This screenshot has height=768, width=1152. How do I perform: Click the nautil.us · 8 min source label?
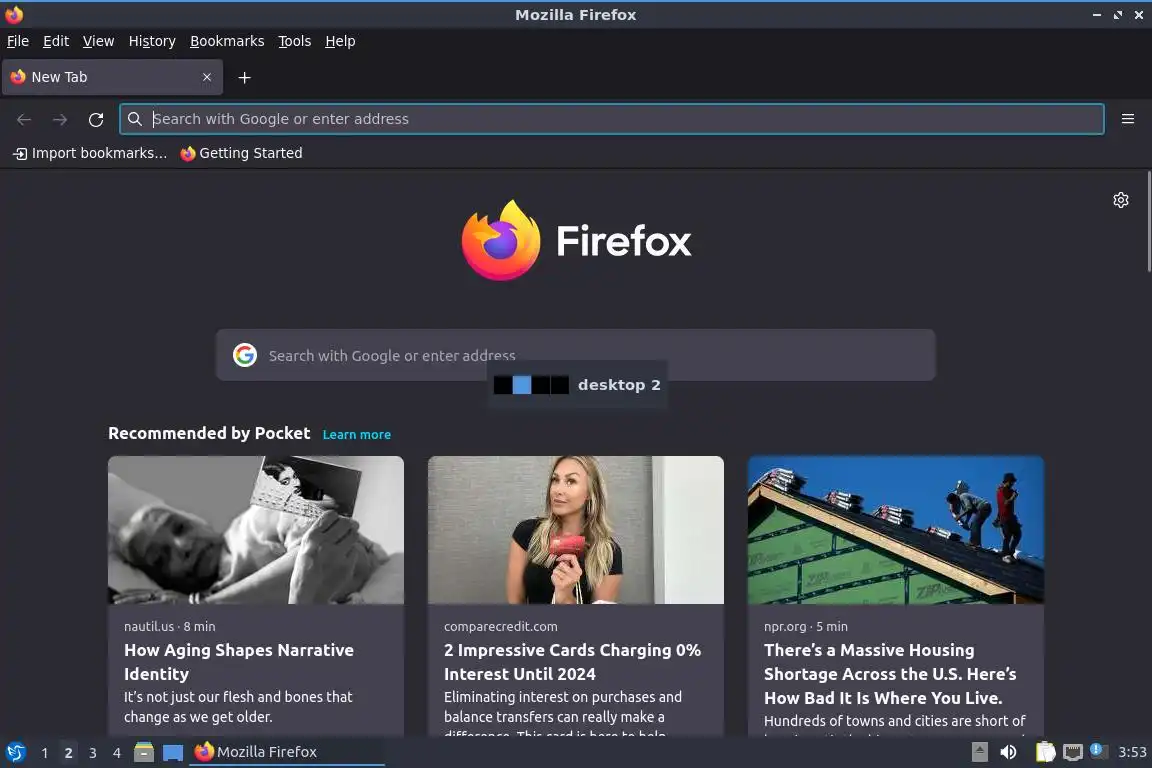[x=170, y=626]
